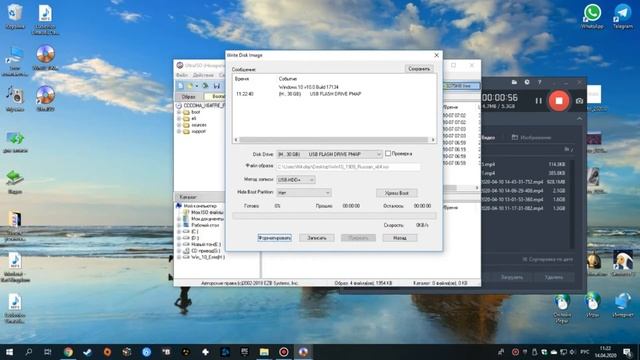640x360 pixels.
Task: Collapse the recorder file list panel chevron
Action: [x=580, y=119]
